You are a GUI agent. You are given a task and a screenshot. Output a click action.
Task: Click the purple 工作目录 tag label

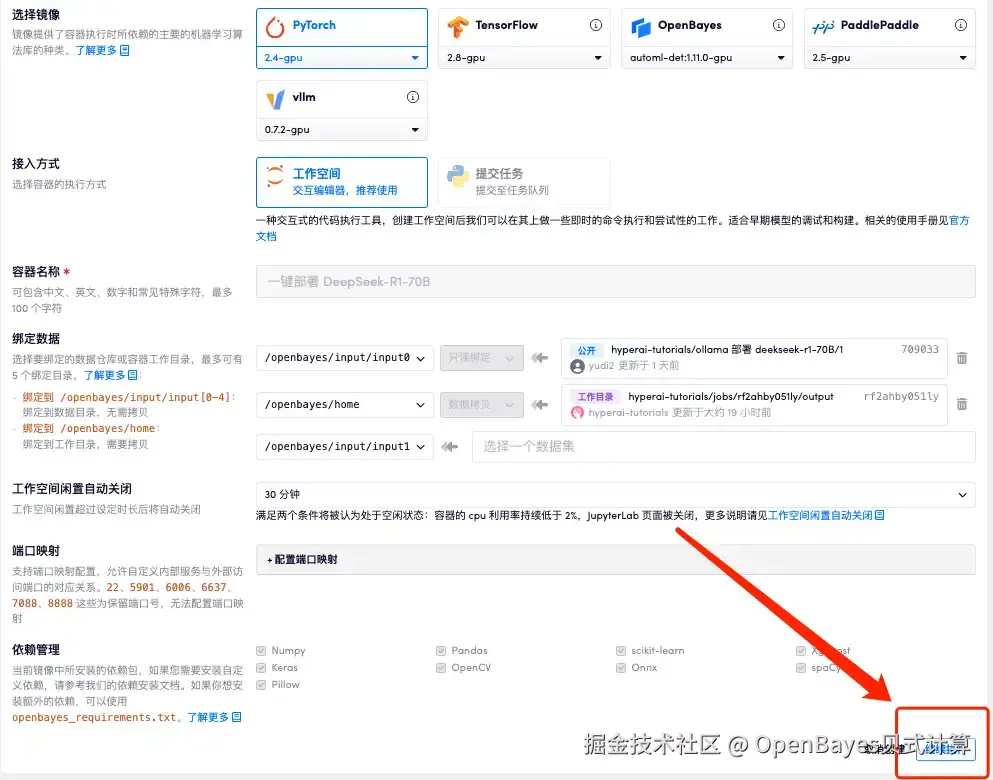click(595, 396)
